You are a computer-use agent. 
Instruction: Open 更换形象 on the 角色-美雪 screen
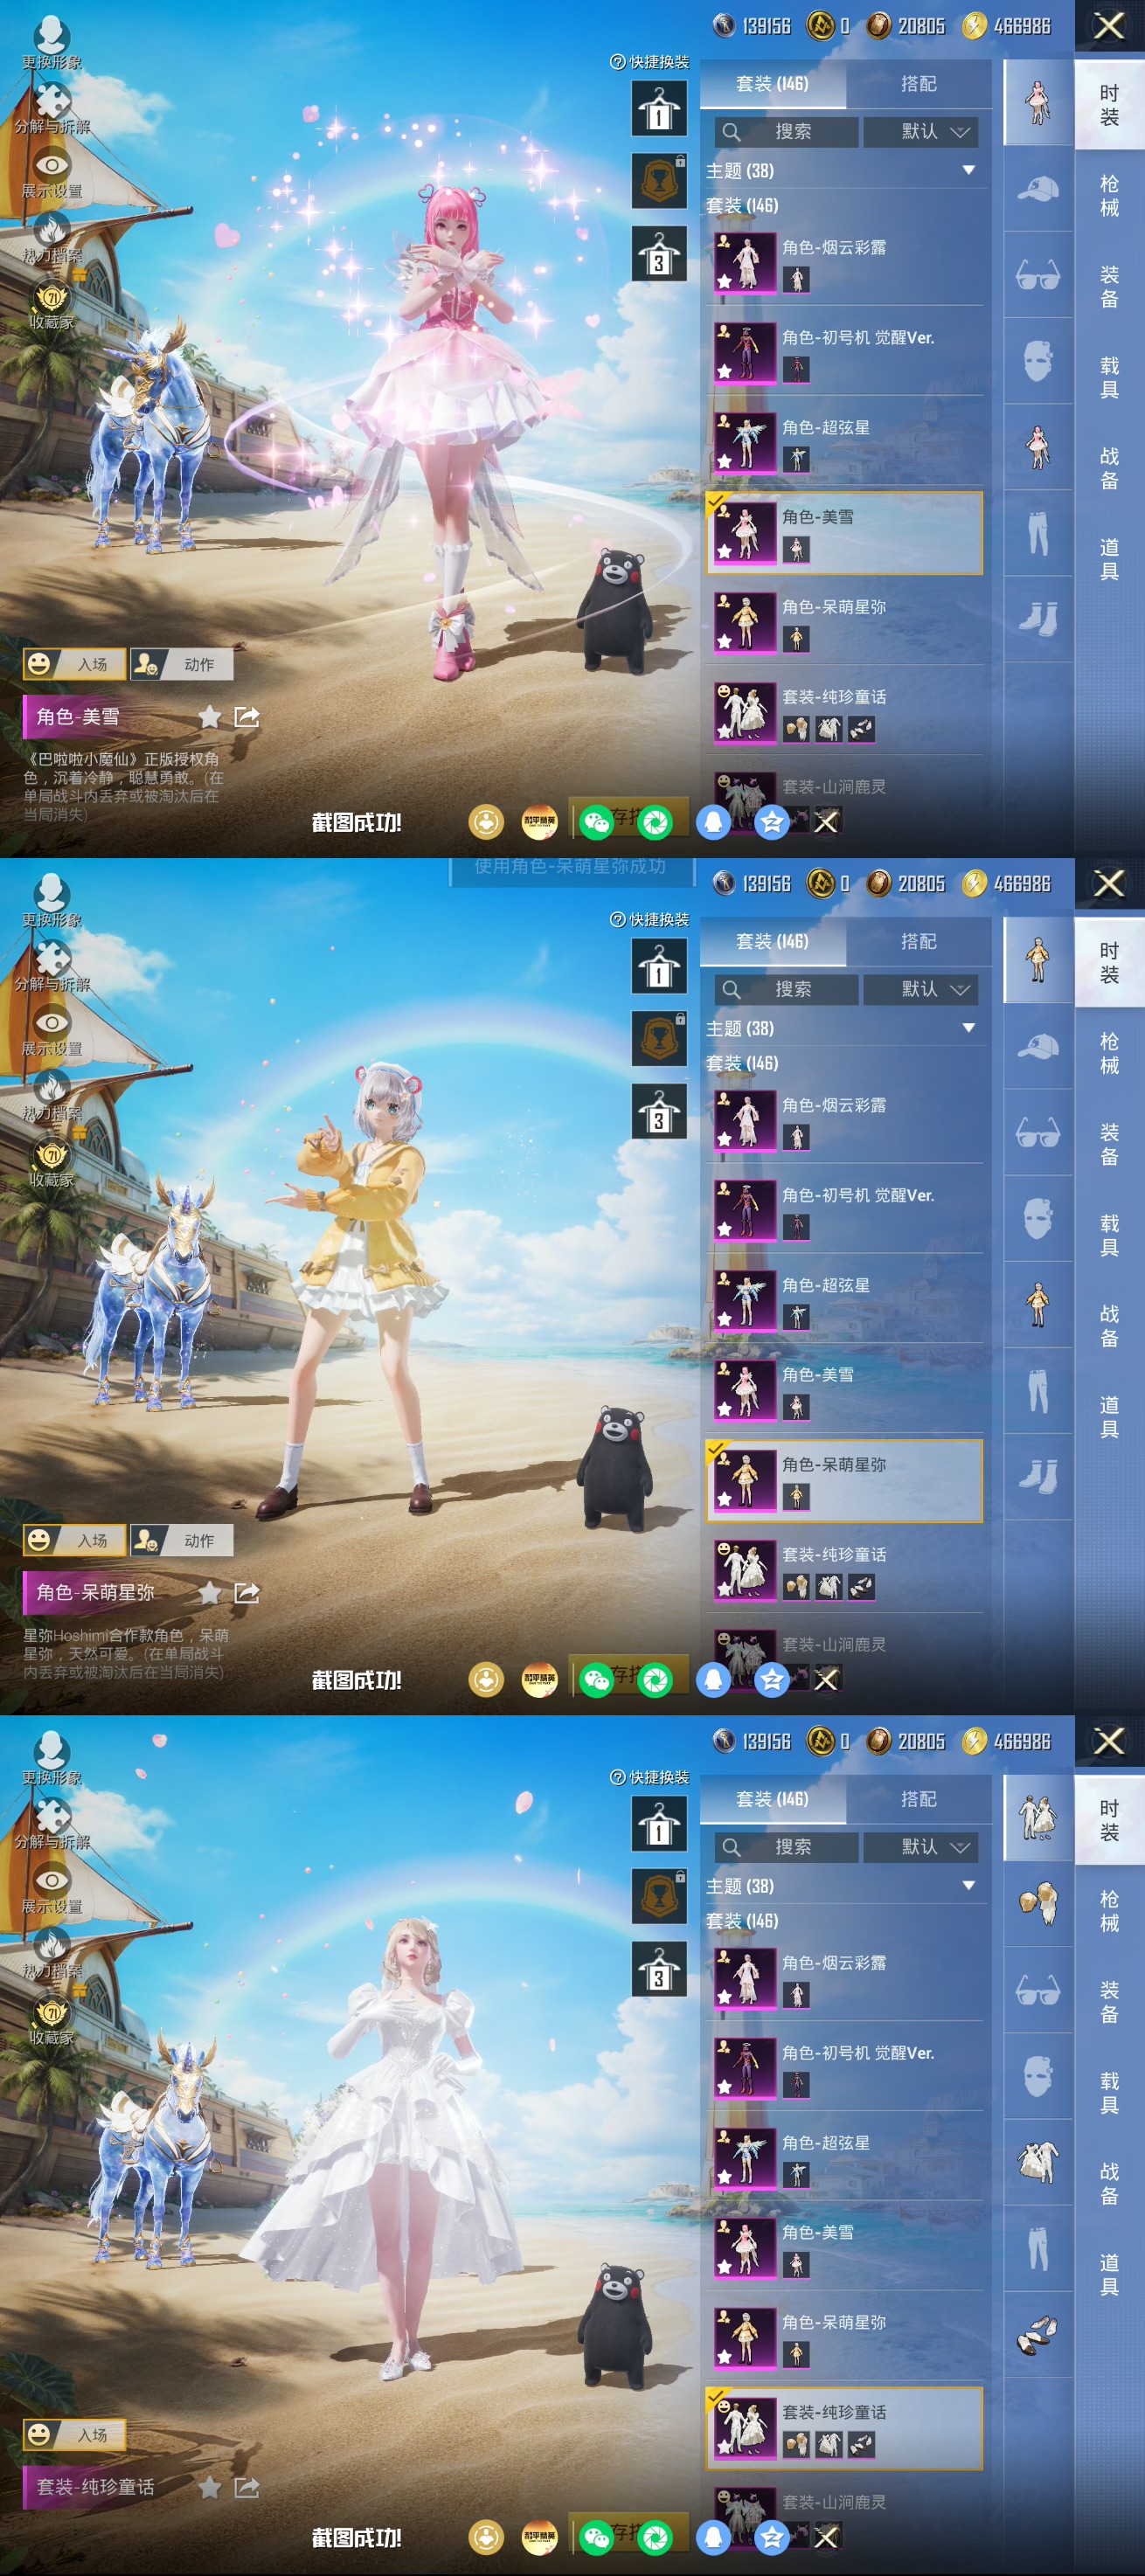(51, 42)
